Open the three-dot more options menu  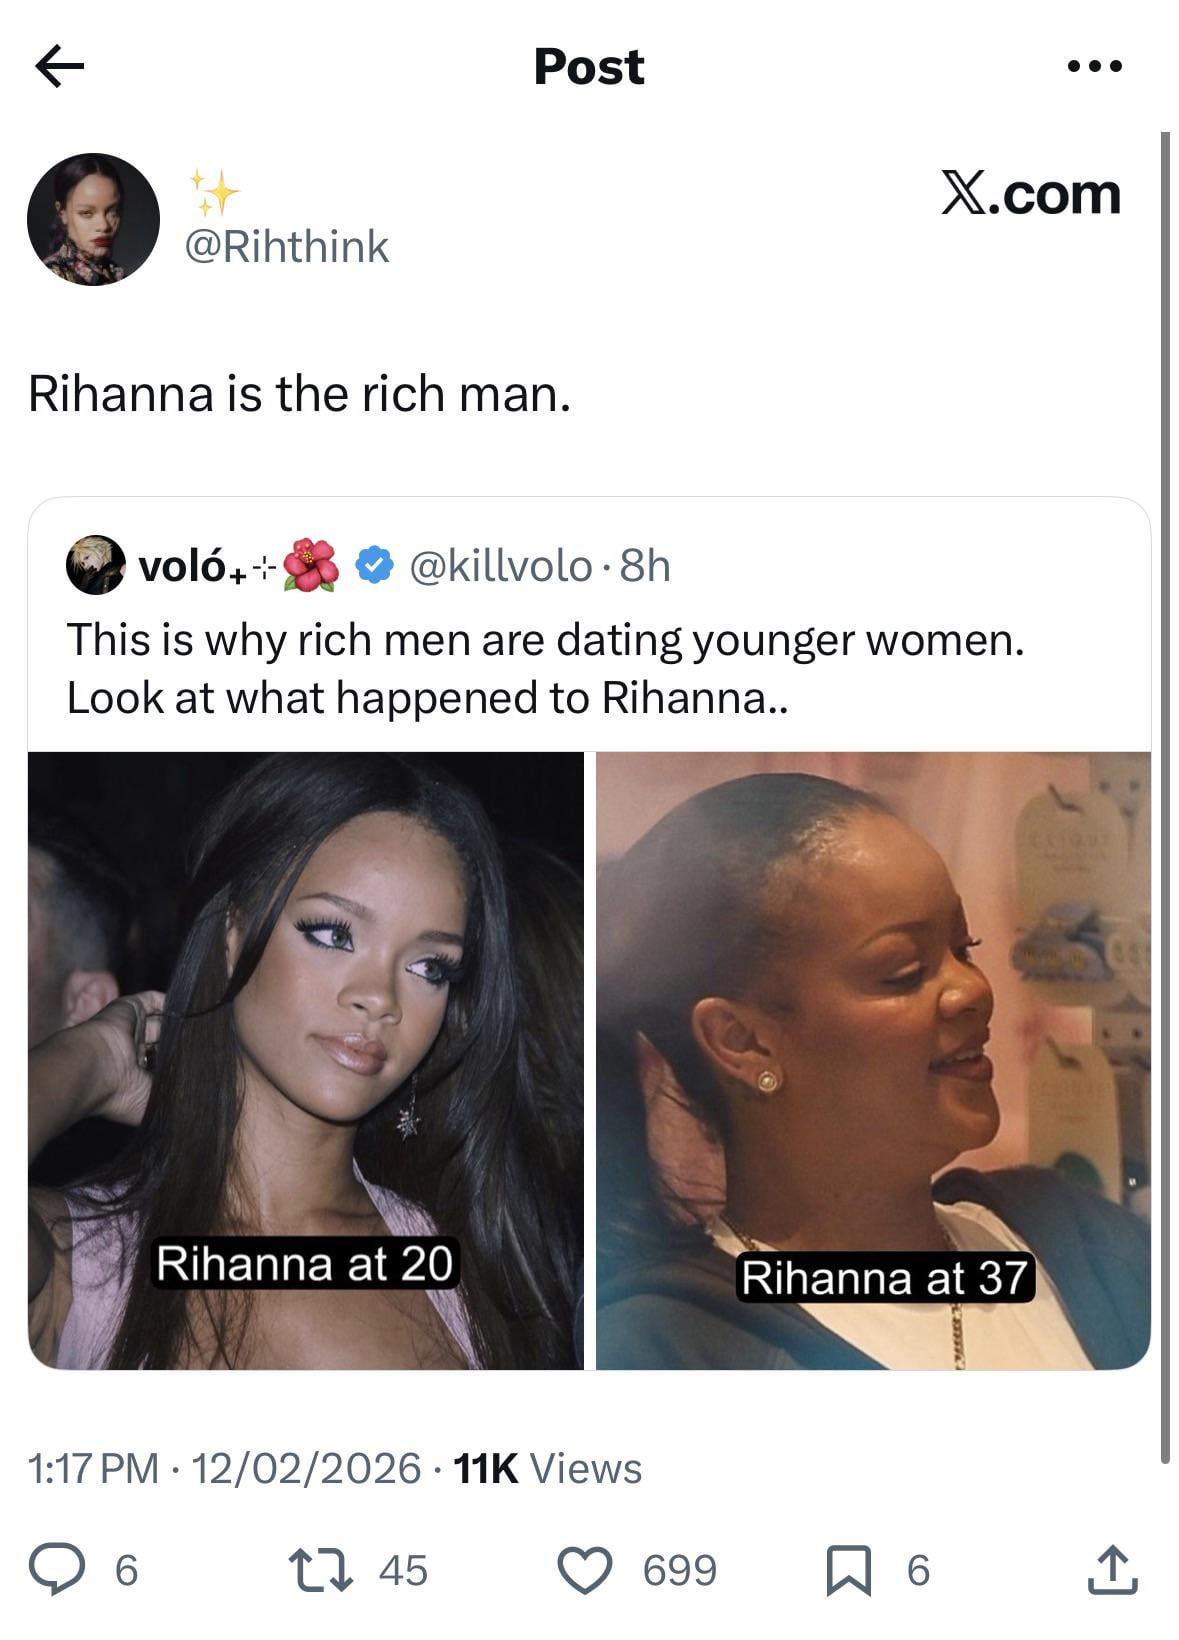[x=1094, y=67]
